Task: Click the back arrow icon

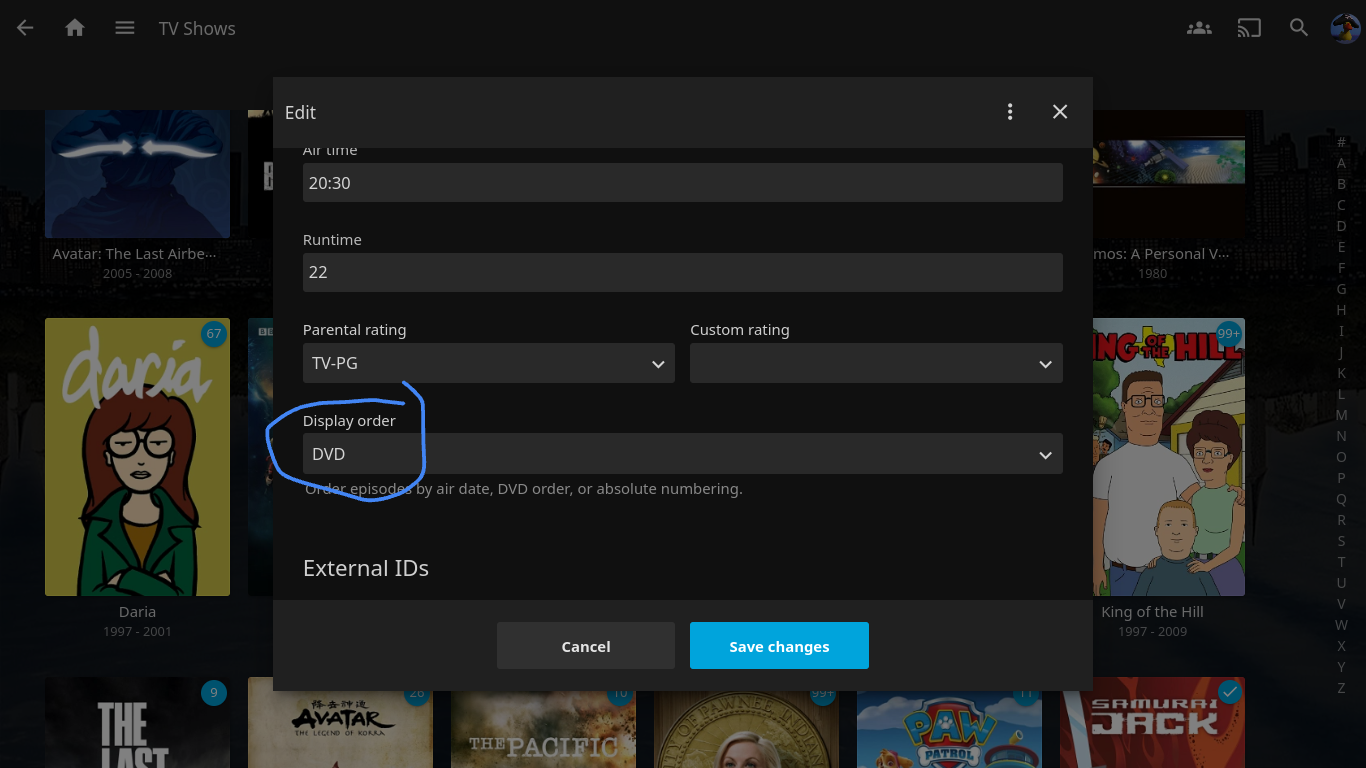Action: pyautogui.click(x=26, y=28)
